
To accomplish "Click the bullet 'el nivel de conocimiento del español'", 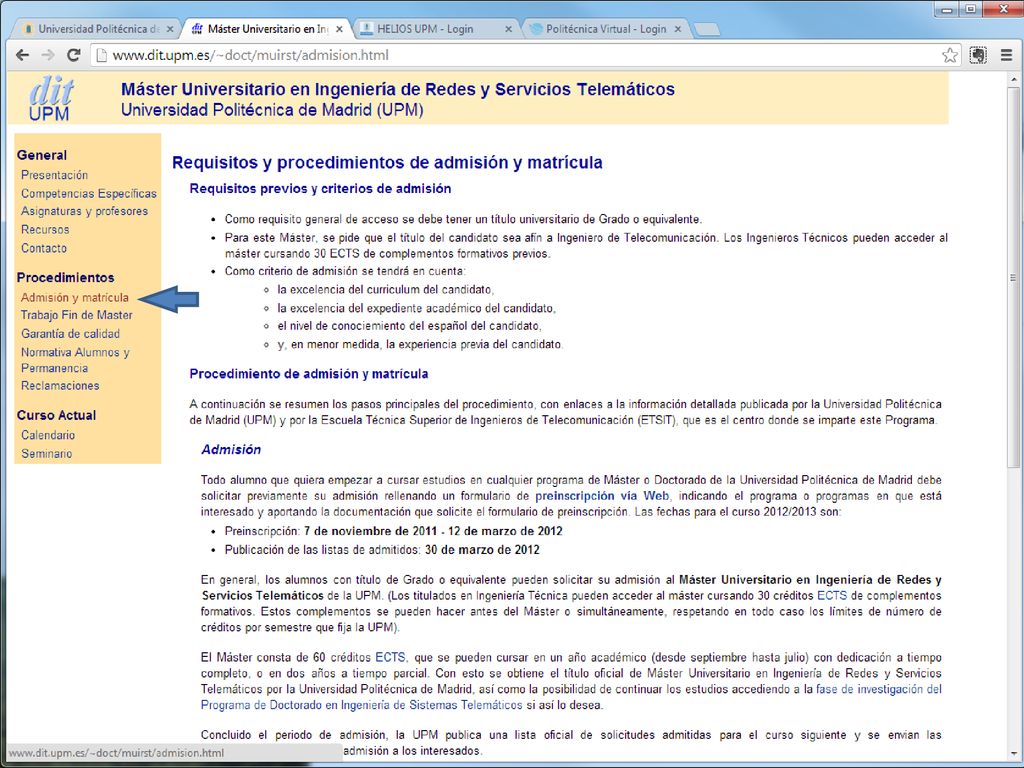I will pos(409,326).
